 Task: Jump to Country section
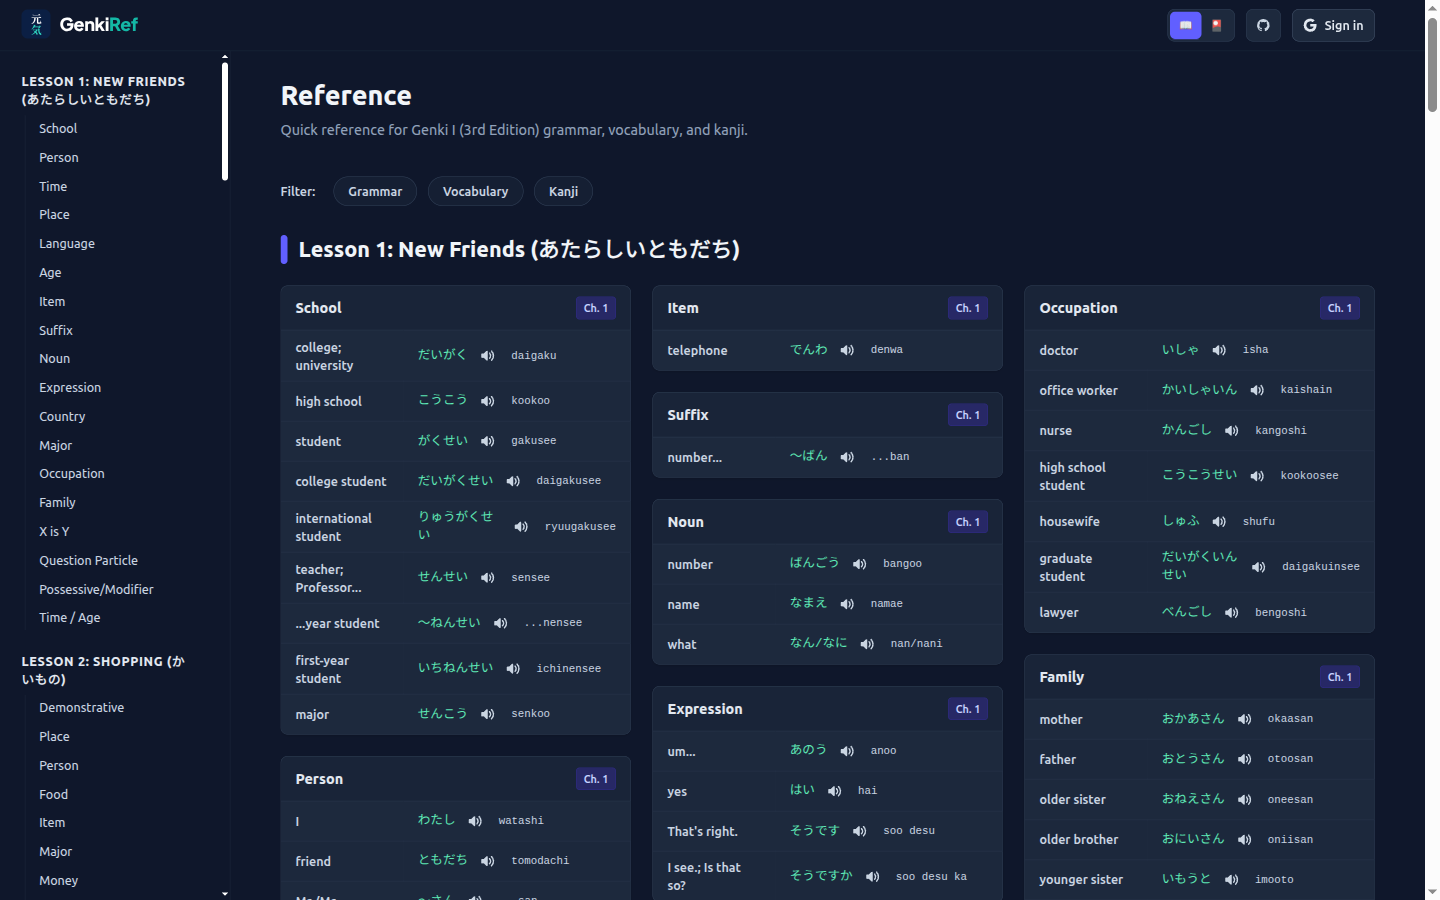click(62, 417)
